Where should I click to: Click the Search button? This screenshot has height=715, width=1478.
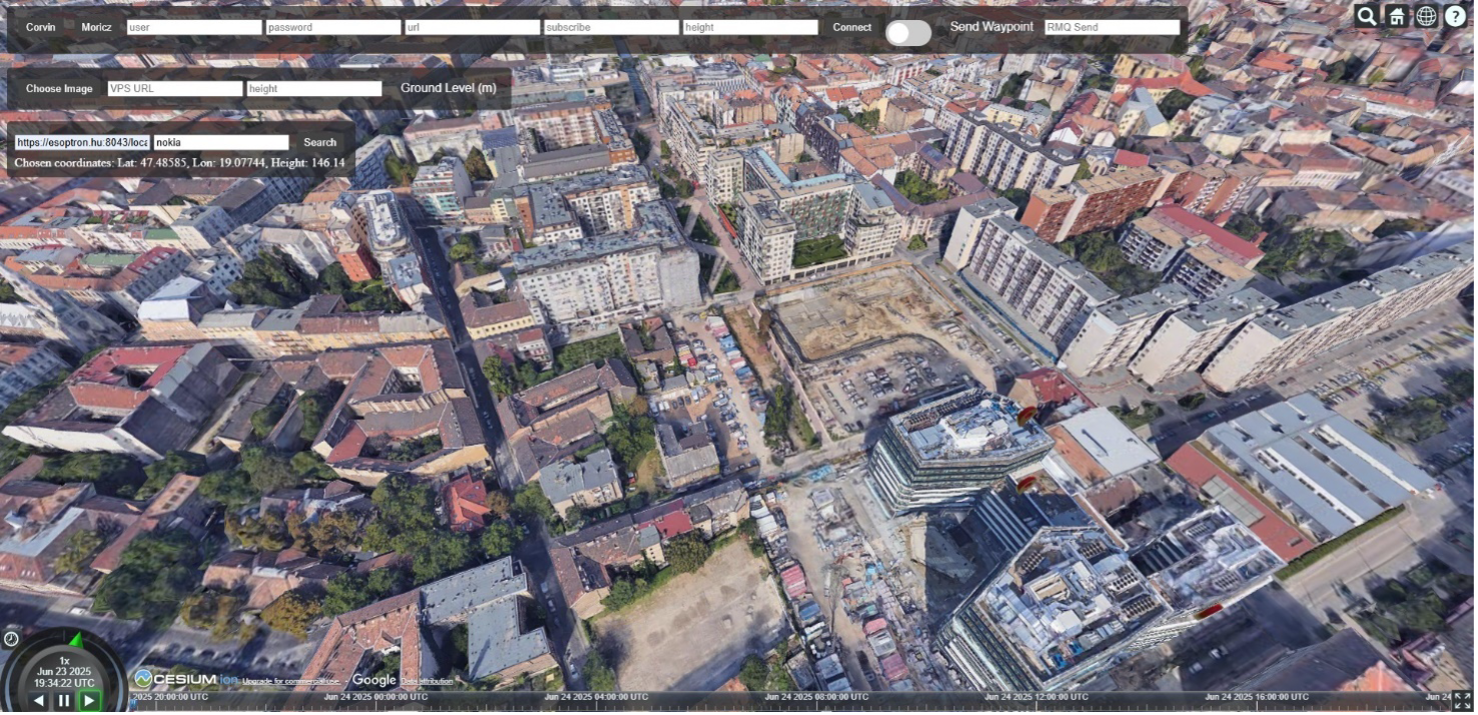pos(320,142)
